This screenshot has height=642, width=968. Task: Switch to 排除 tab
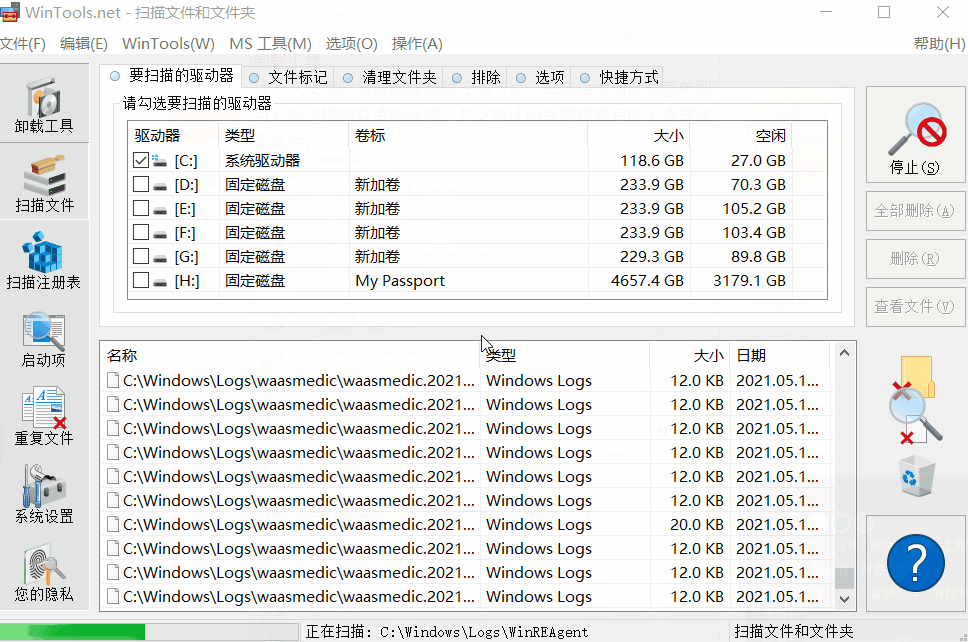476,78
